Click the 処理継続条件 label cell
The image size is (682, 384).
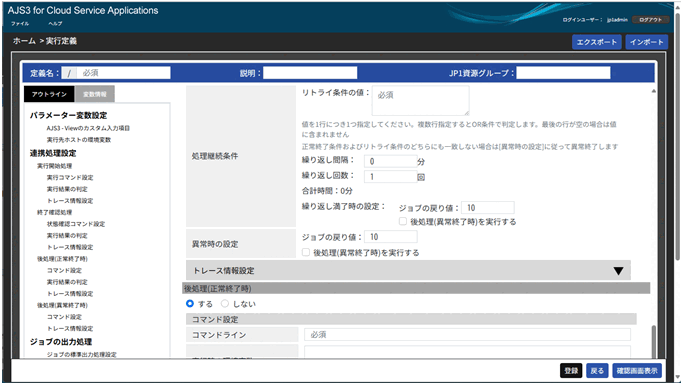tap(241, 156)
